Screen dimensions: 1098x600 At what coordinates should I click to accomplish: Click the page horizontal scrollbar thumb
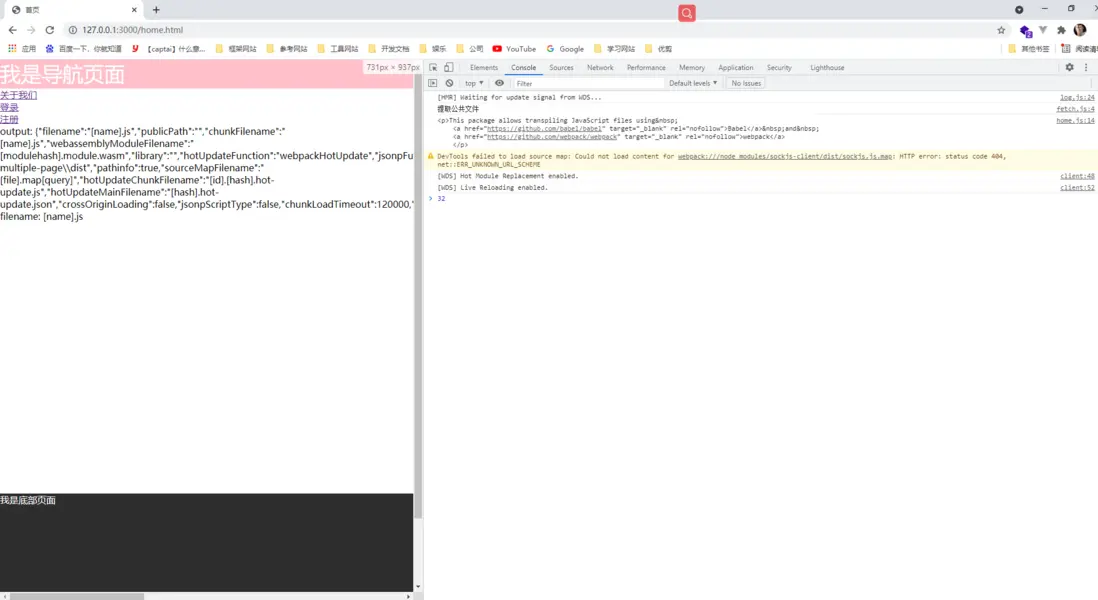pos(77,596)
